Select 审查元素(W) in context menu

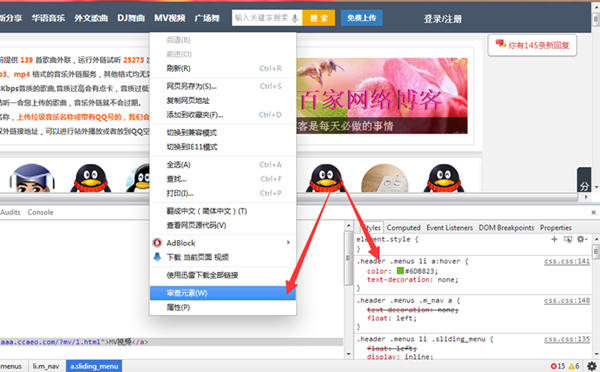click(x=223, y=293)
